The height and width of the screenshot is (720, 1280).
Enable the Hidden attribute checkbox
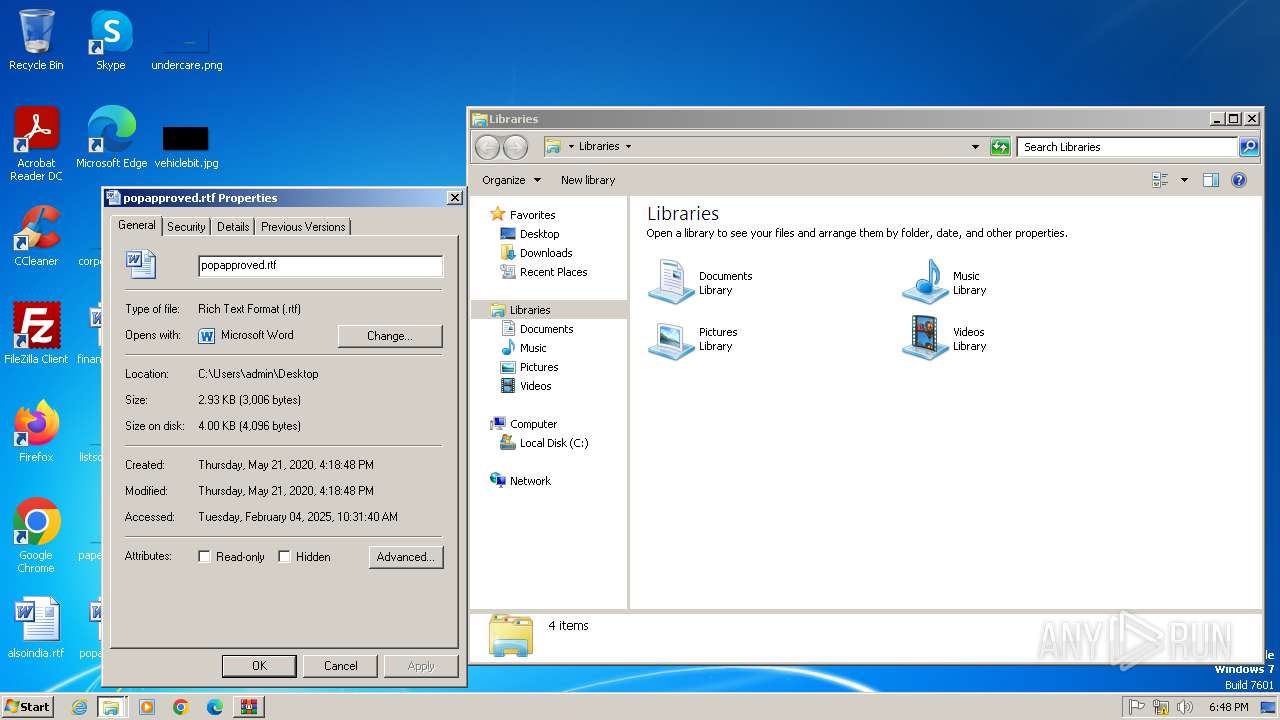coord(285,557)
